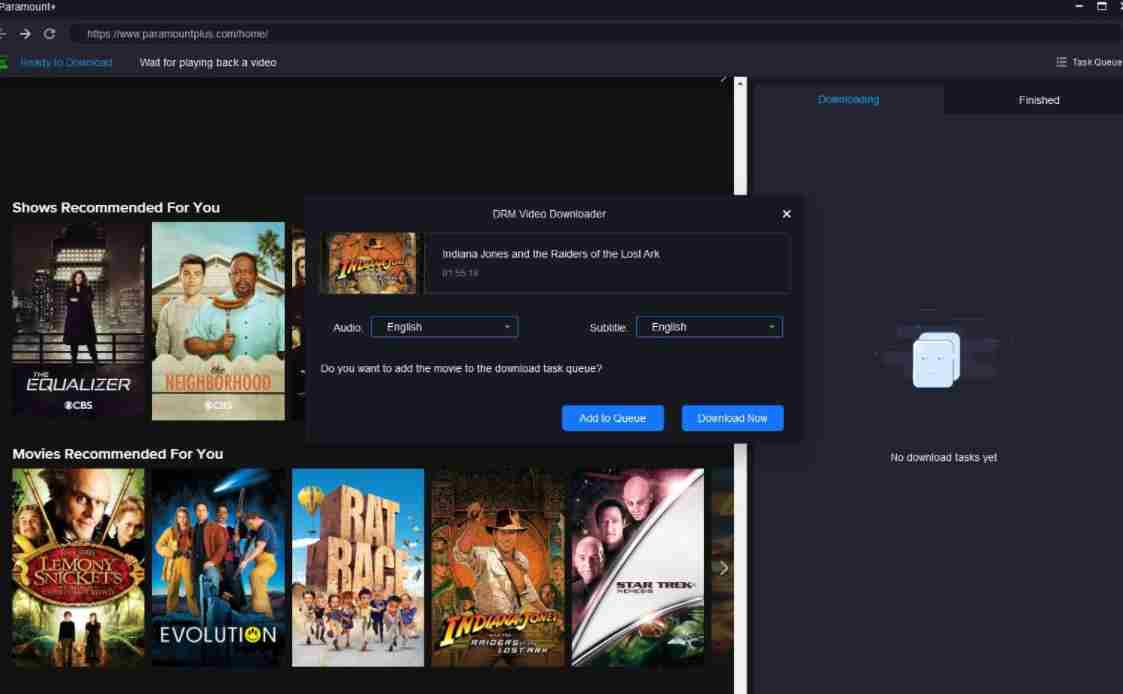This screenshot has width=1123, height=694.
Task: Open the Subtitle language dropdown
Action: tap(709, 327)
